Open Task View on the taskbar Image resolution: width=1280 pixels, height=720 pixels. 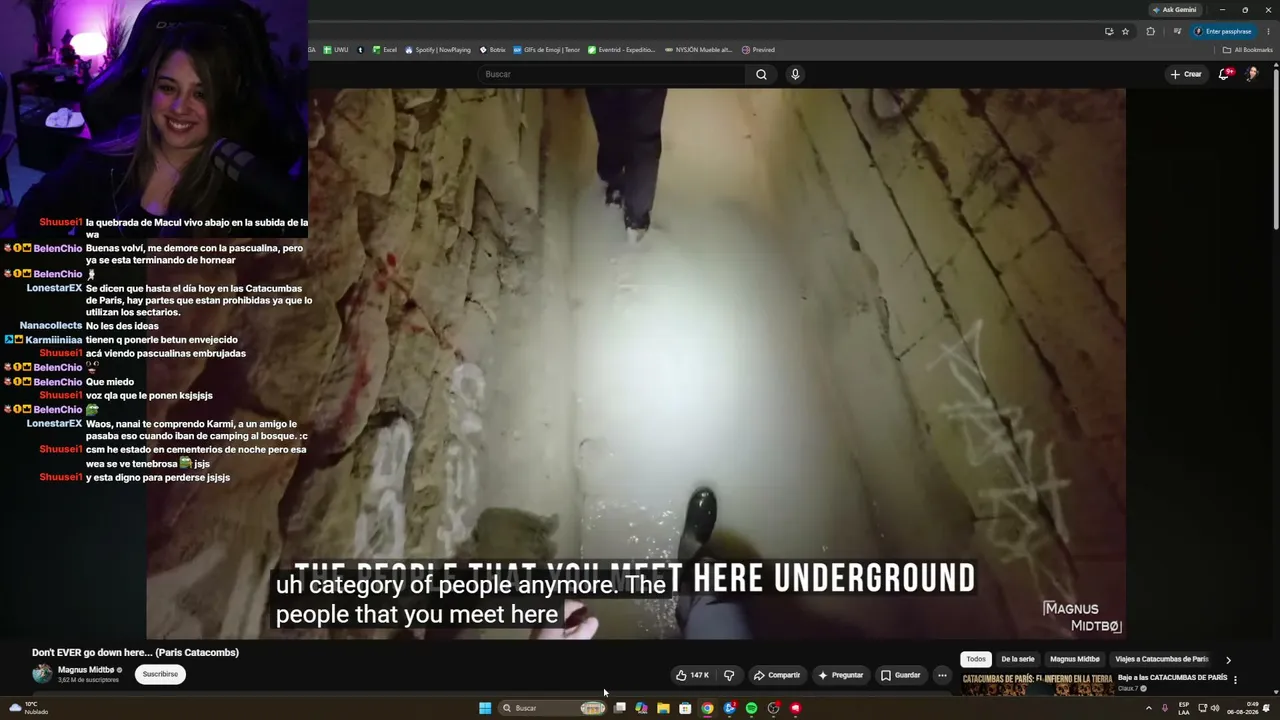[x=619, y=708]
